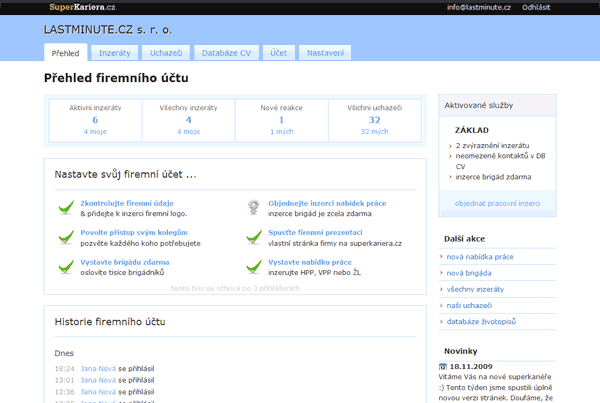The width and height of the screenshot is (600, 403).
Task: Open the Objednejte inzerci nabídek práce link
Action: 327,203
